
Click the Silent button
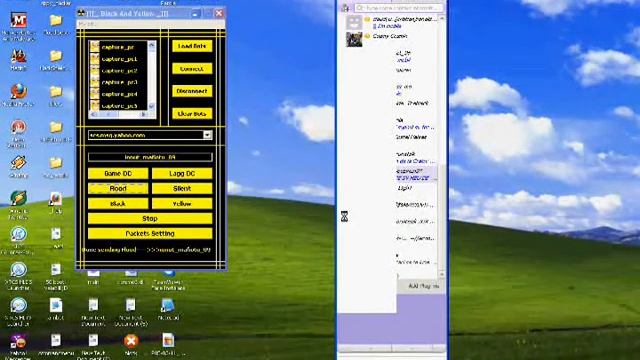click(182, 189)
